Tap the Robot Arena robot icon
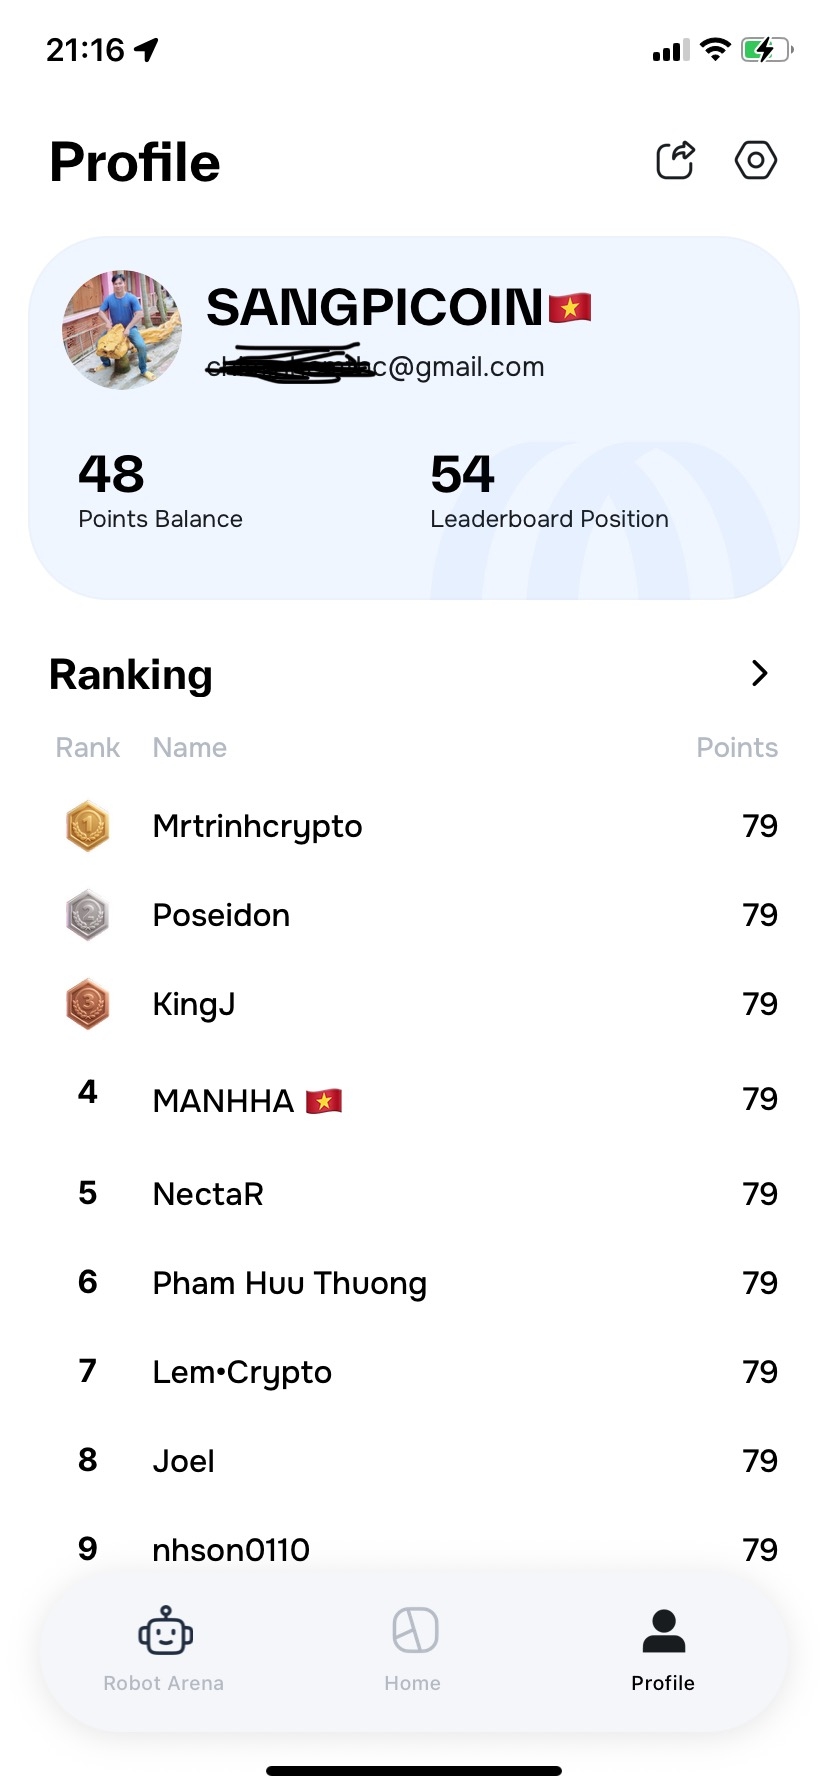This screenshot has width=828, height=1792. (165, 1632)
